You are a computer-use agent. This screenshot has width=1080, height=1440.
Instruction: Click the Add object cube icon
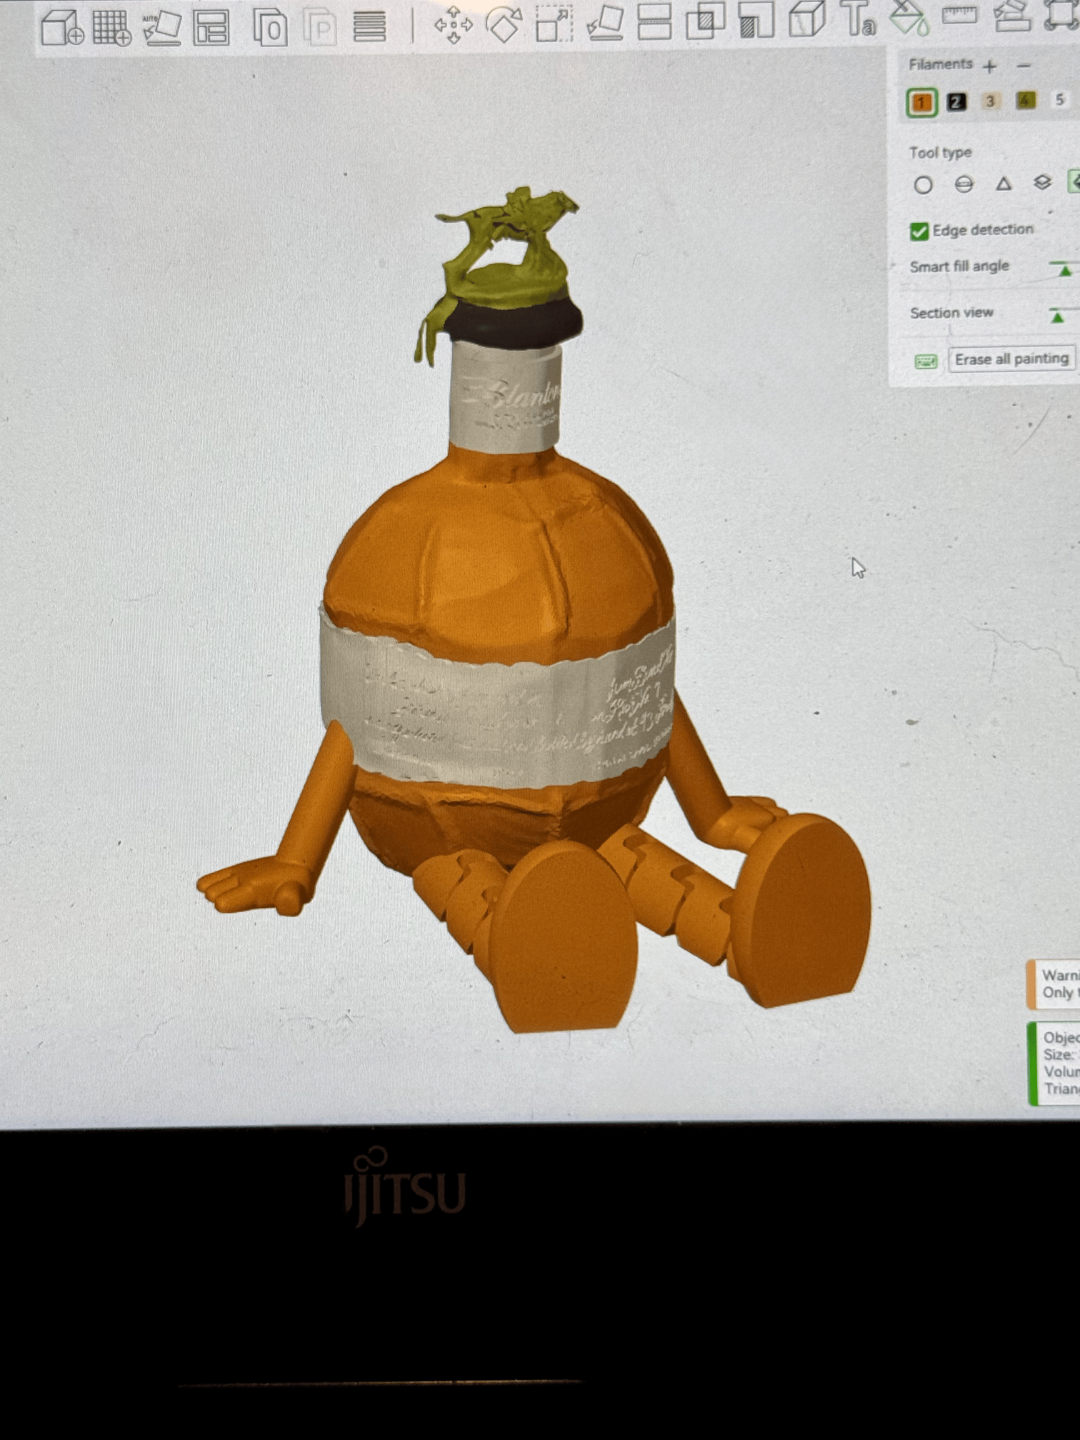(62, 27)
